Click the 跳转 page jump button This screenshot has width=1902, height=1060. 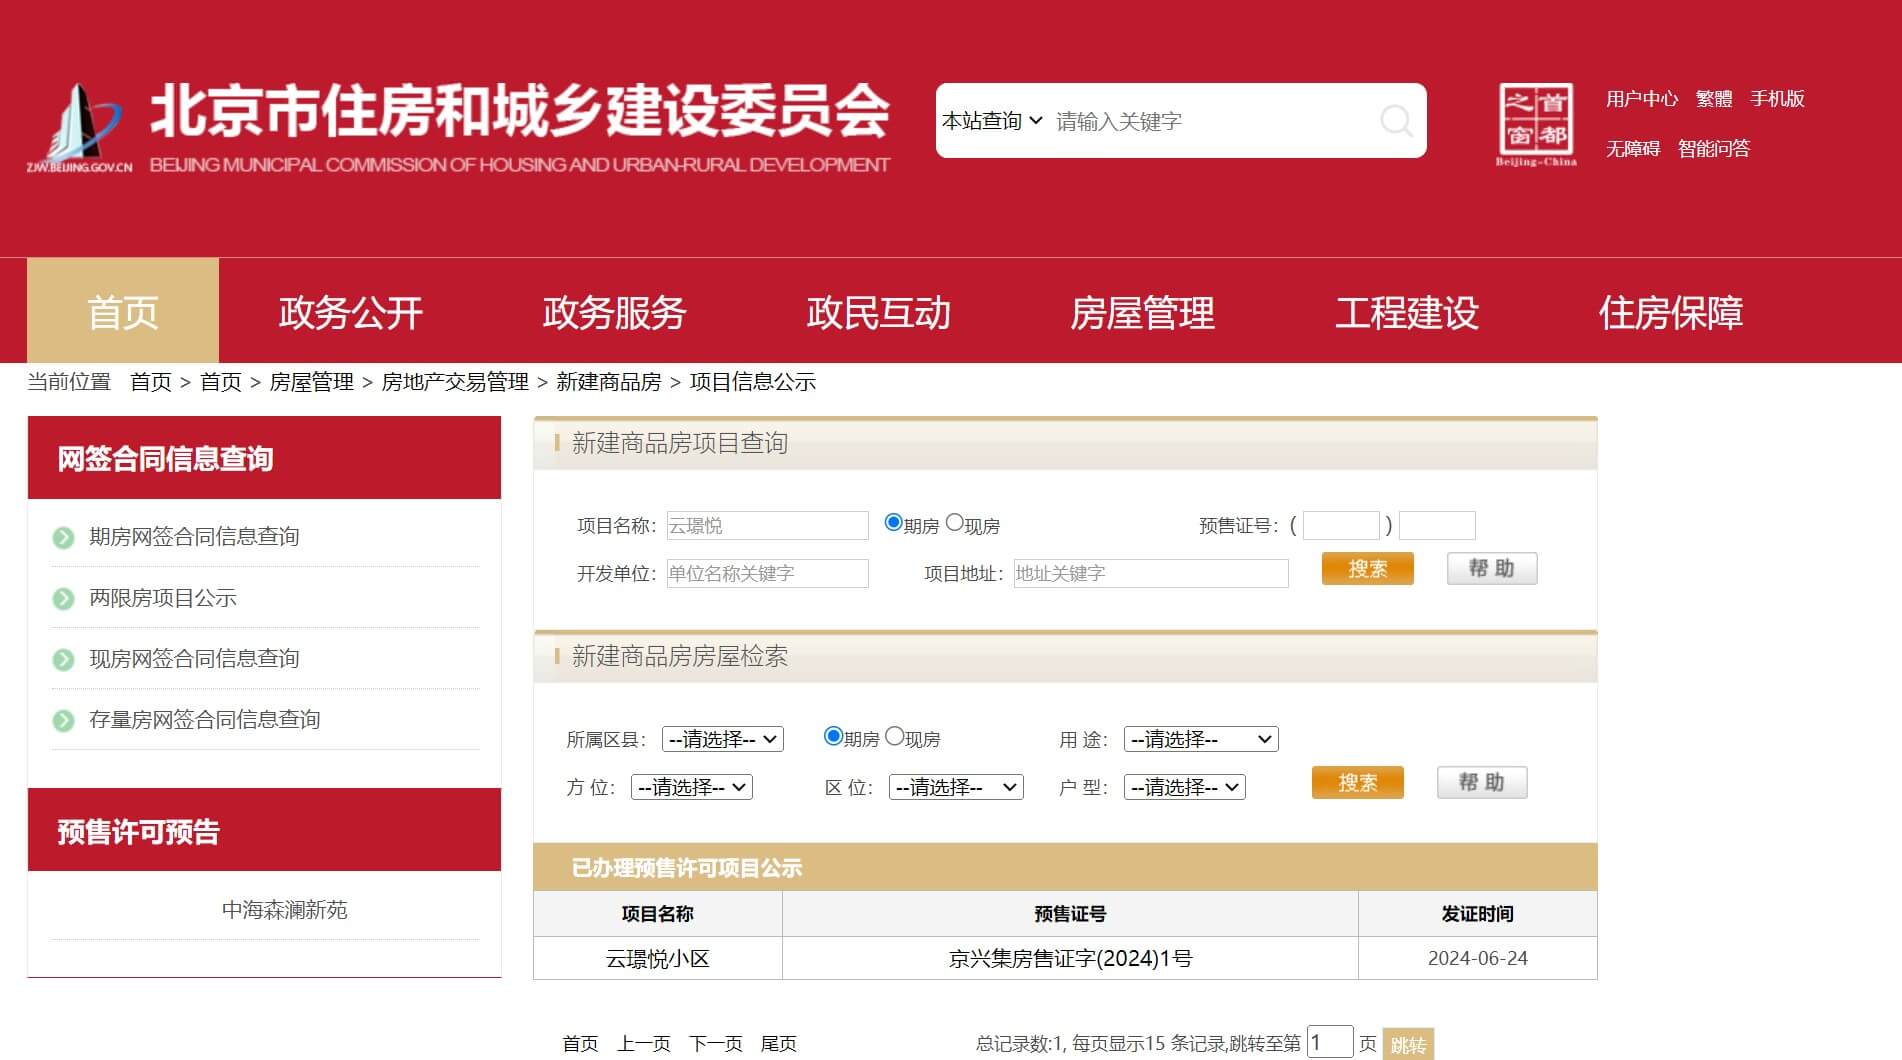tap(1408, 1044)
